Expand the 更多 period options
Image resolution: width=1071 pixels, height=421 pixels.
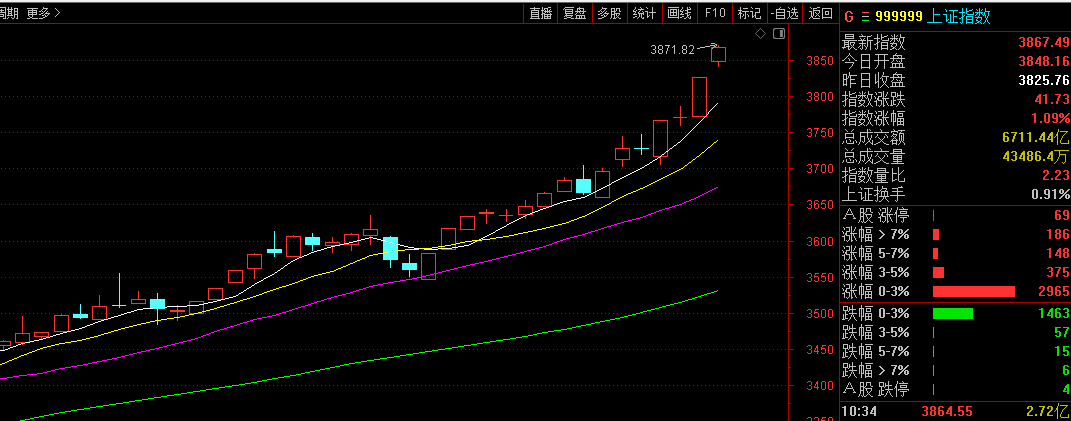pos(44,13)
